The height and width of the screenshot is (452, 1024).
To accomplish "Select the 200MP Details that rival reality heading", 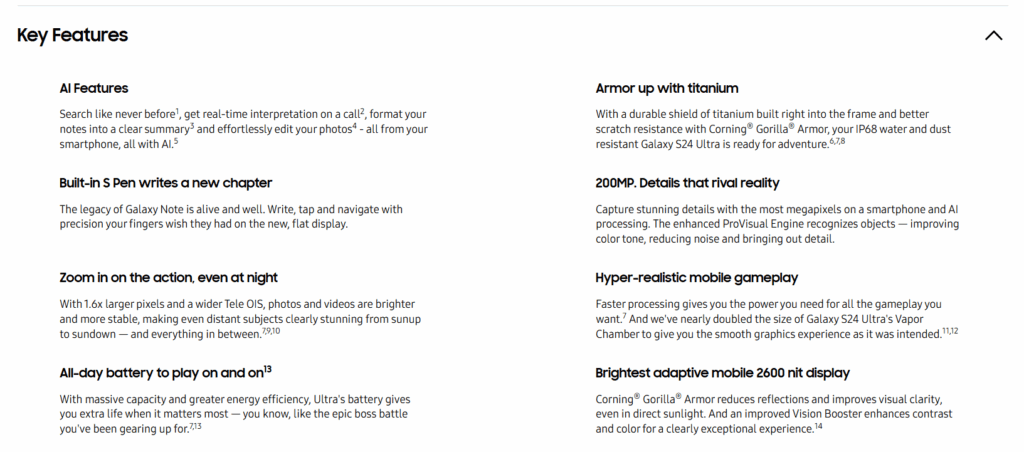I will tap(687, 182).
